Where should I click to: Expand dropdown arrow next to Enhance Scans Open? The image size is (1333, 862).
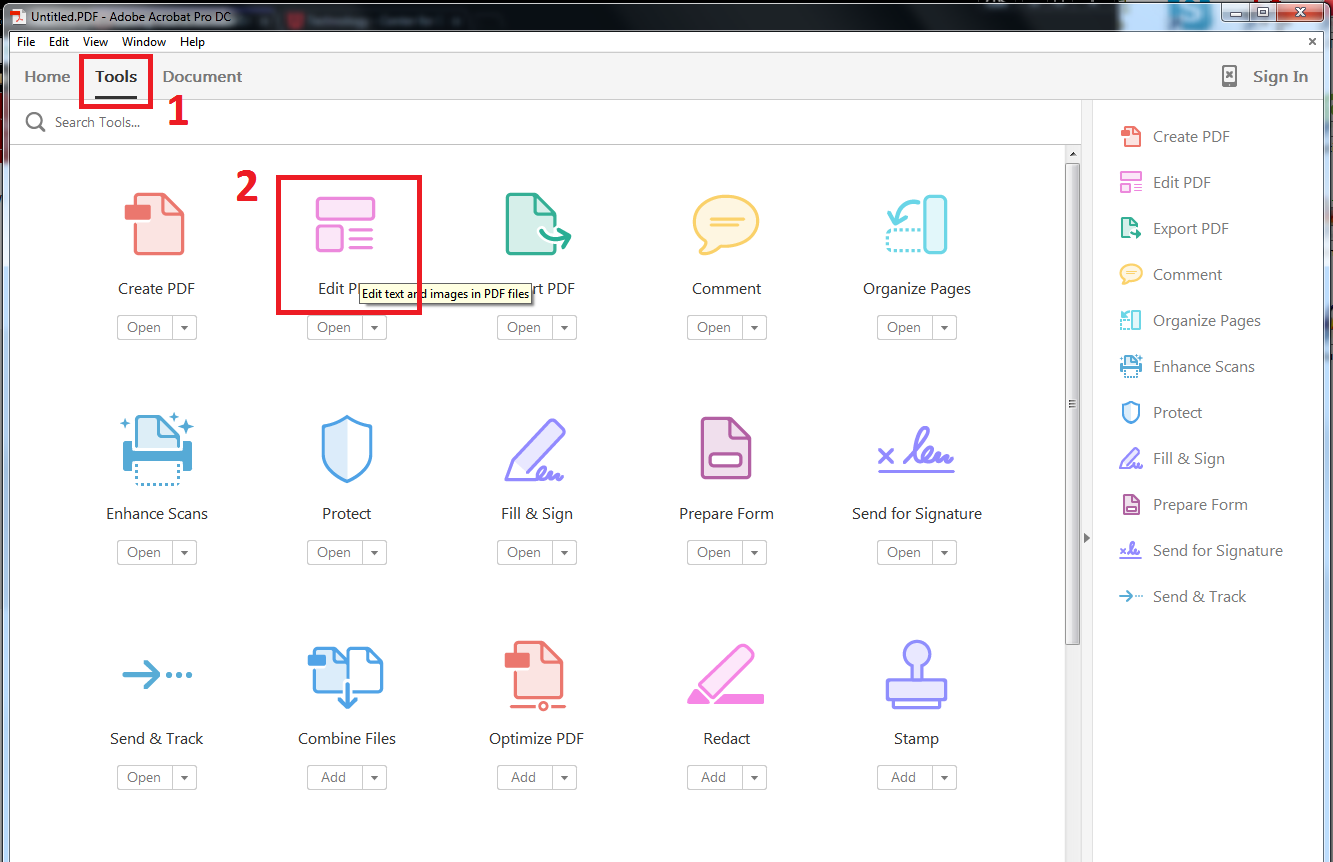(184, 553)
